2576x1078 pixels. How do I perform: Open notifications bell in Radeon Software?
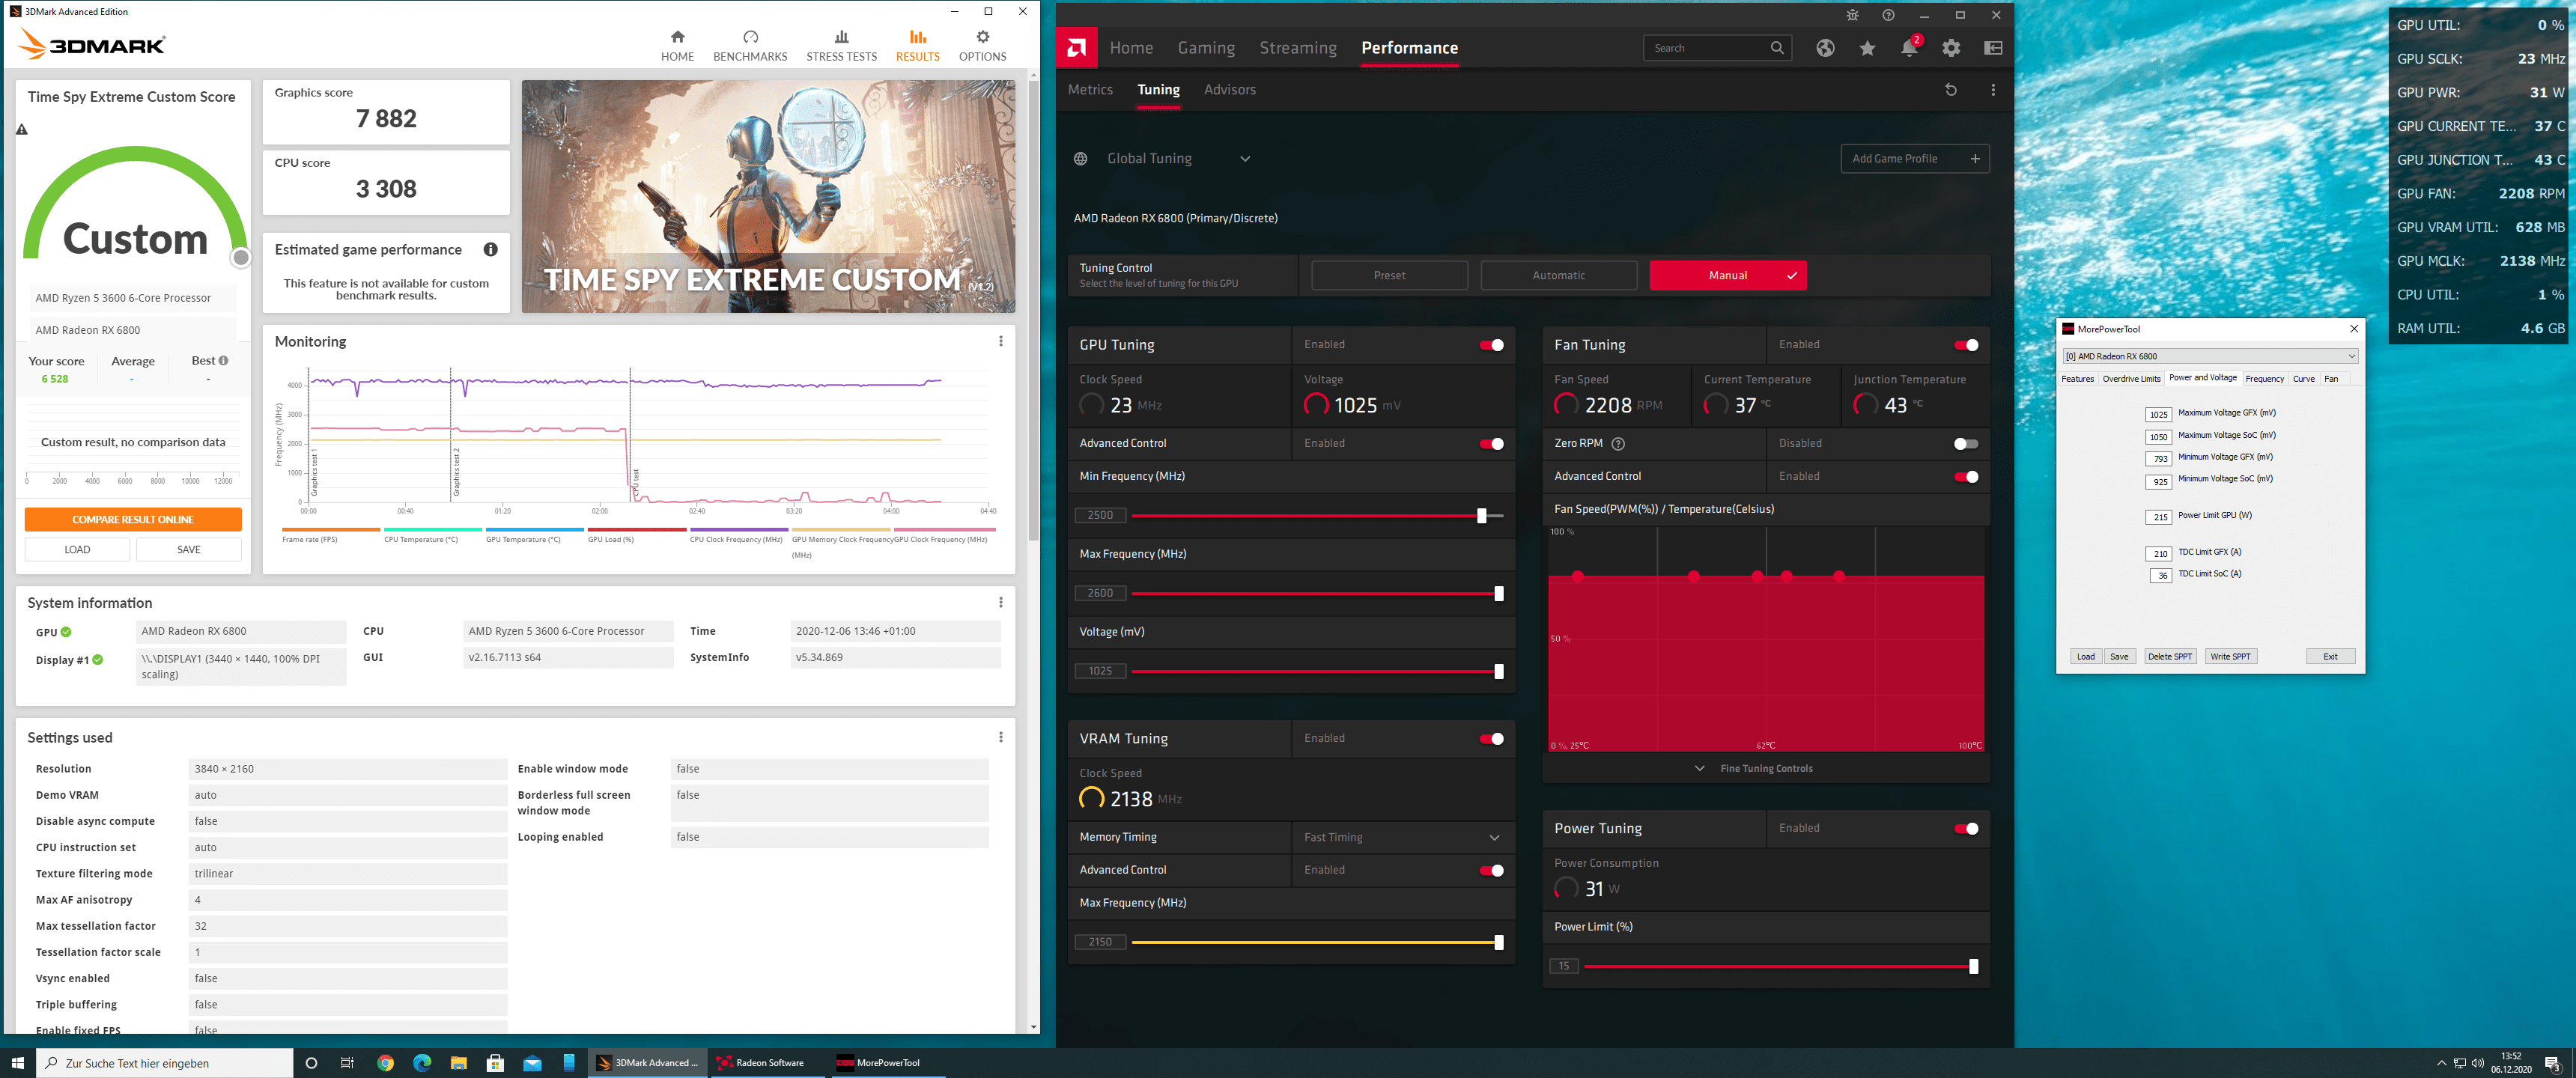coord(1909,48)
